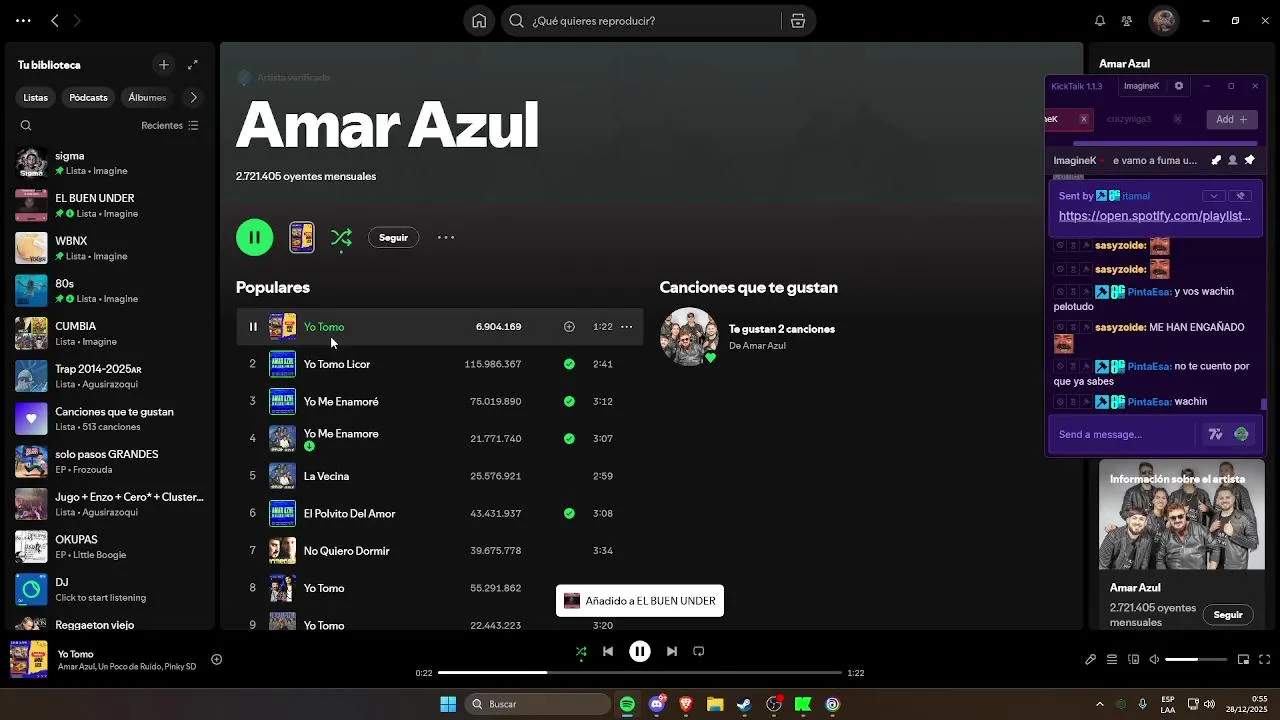
Task: Open Windows Start menu
Action: (448, 704)
